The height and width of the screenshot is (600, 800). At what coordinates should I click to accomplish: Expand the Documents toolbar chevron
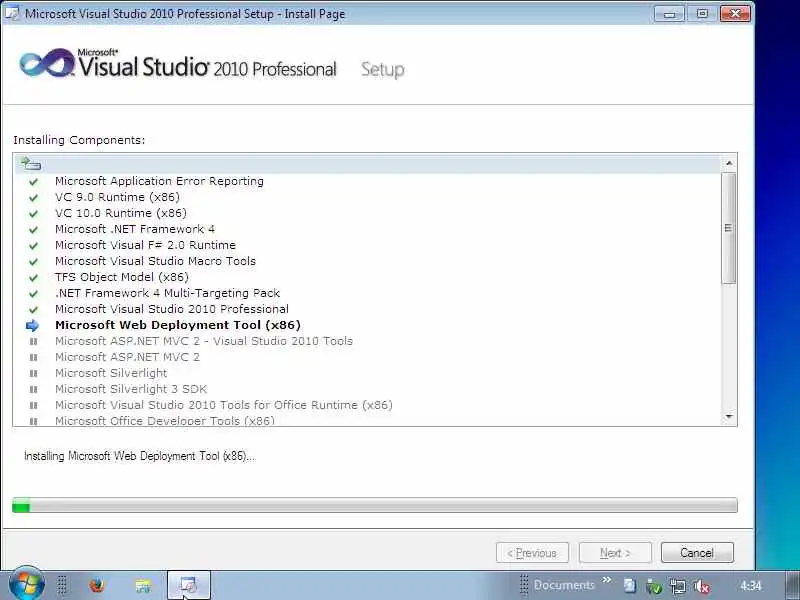[x=606, y=580]
